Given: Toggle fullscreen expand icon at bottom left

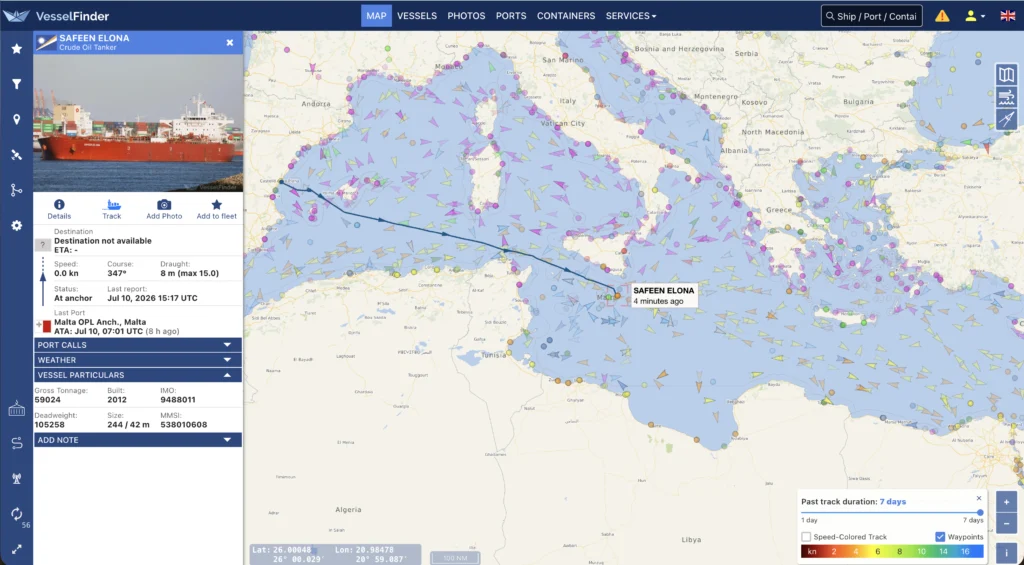Looking at the screenshot, I should coord(16,549).
